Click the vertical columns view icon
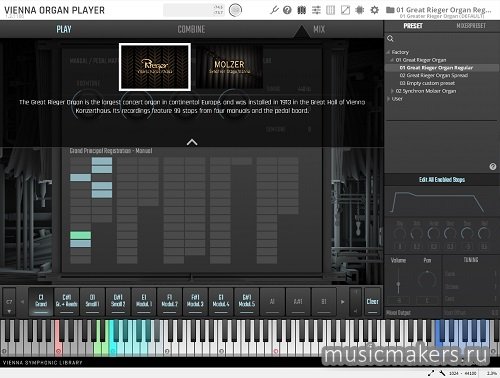The image size is (500, 378). pos(330,10)
